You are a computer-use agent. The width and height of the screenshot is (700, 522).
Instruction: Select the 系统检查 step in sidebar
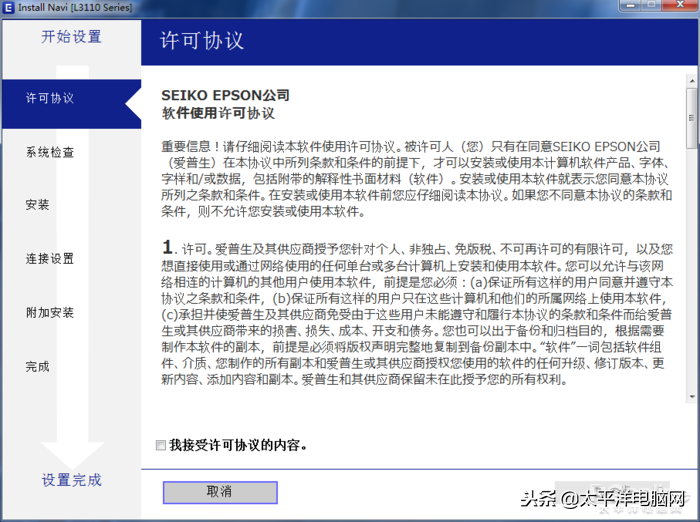50,152
